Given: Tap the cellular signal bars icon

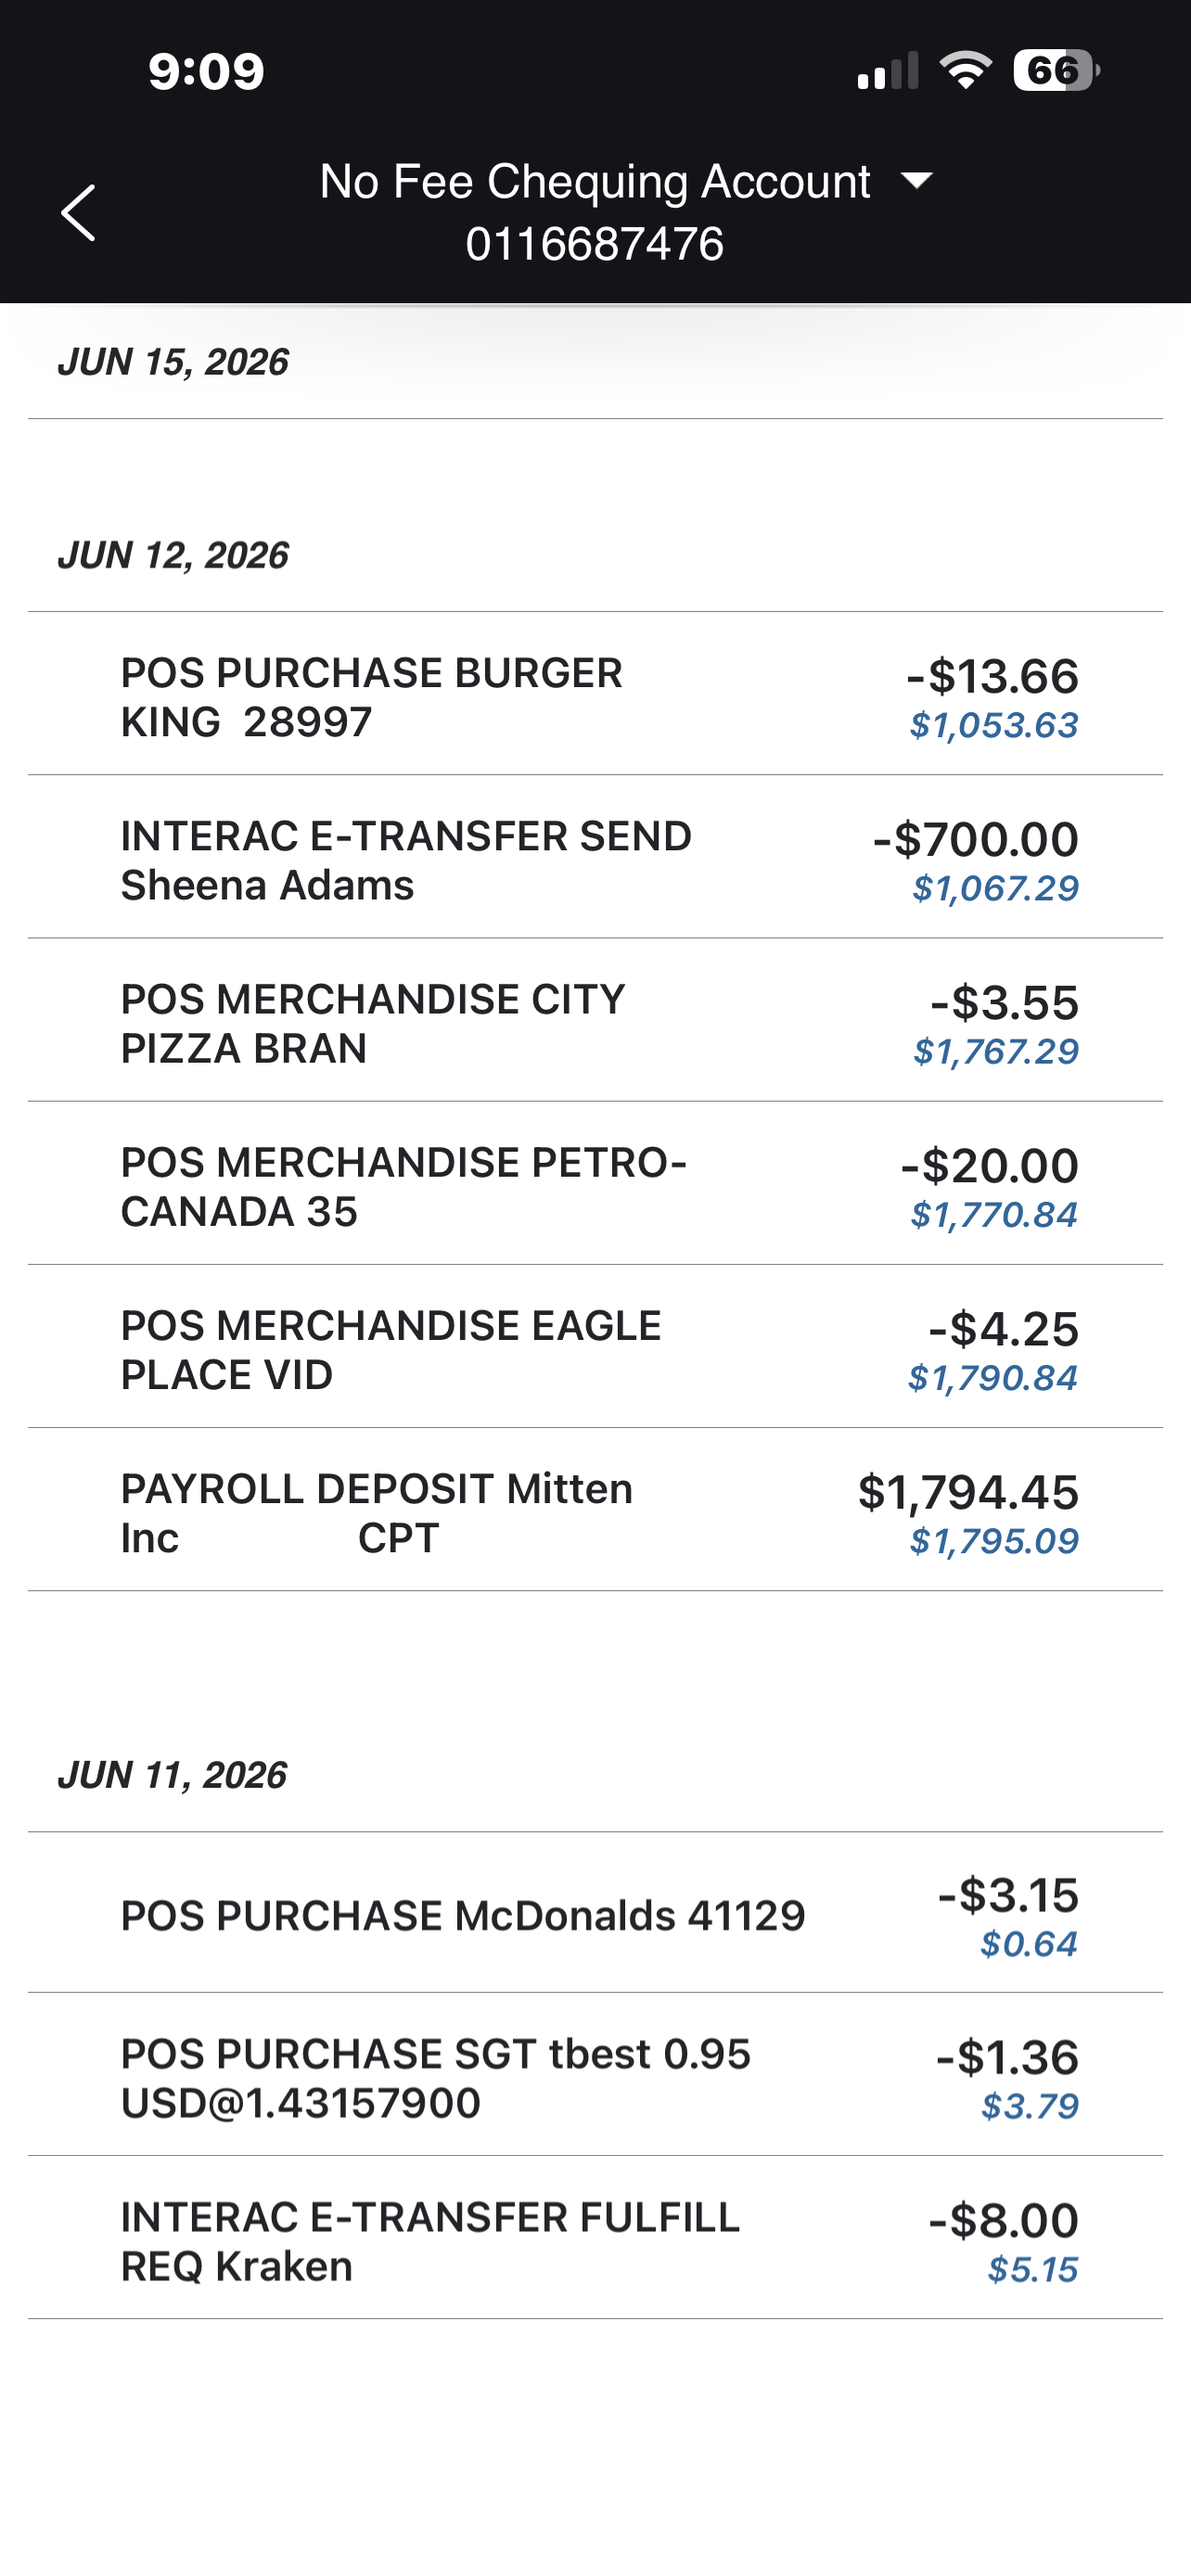Looking at the screenshot, I should click(x=887, y=72).
